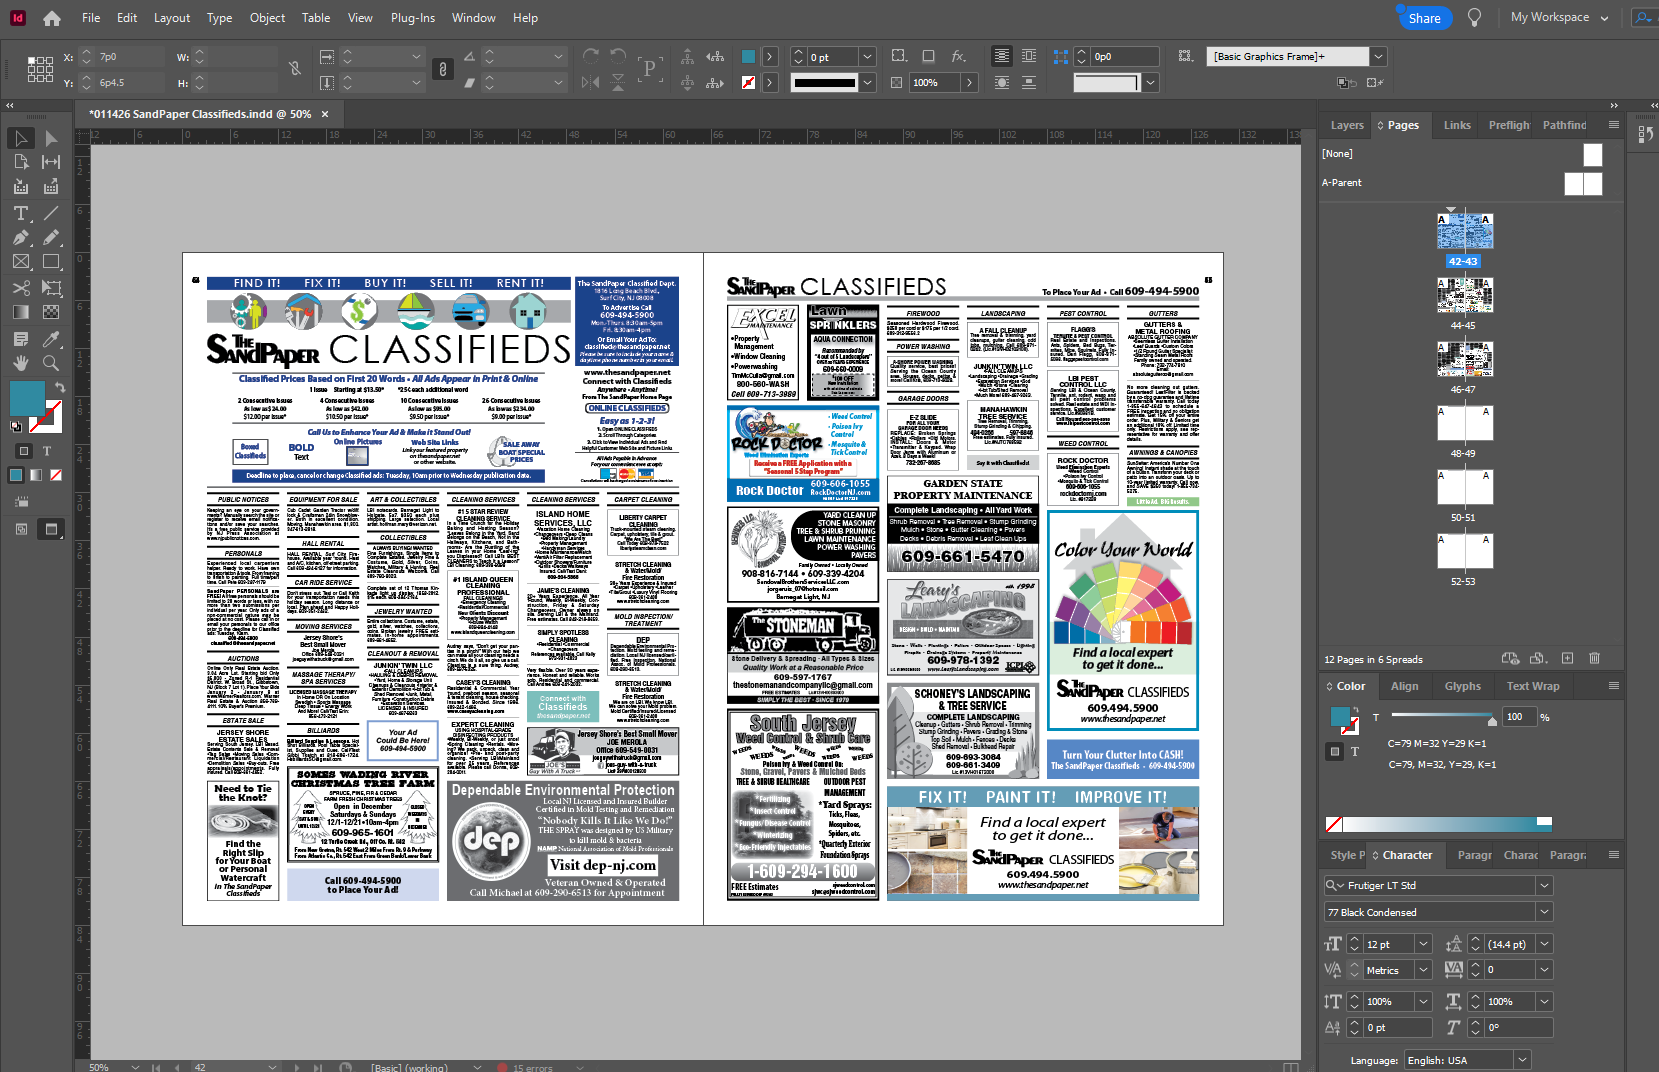
Task: Select the Rectangle tool
Action: (51, 262)
